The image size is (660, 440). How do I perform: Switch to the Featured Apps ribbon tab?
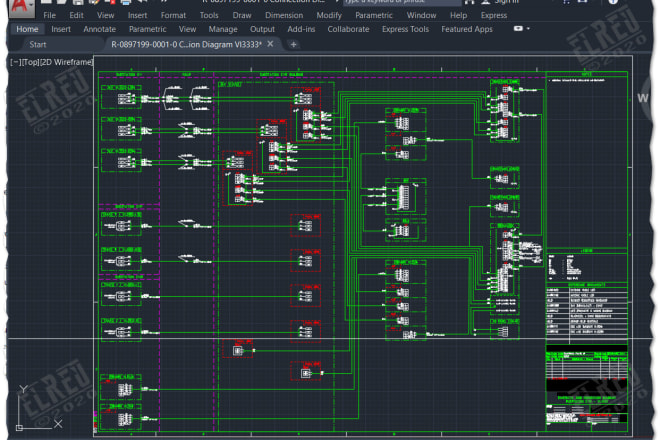(x=467, y=29)
